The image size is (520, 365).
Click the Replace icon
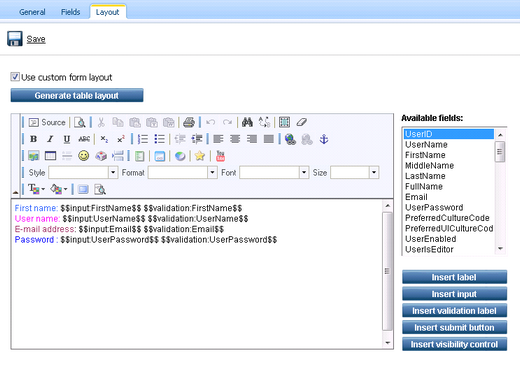(264, 122)
